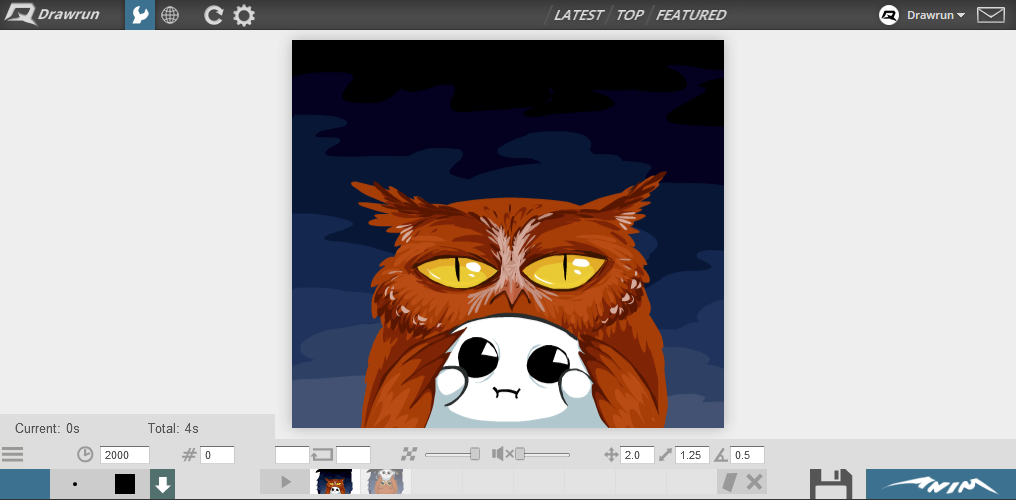1016x500 pixels.
Task: Select the wrench tools icon
Action: (140, 15)
